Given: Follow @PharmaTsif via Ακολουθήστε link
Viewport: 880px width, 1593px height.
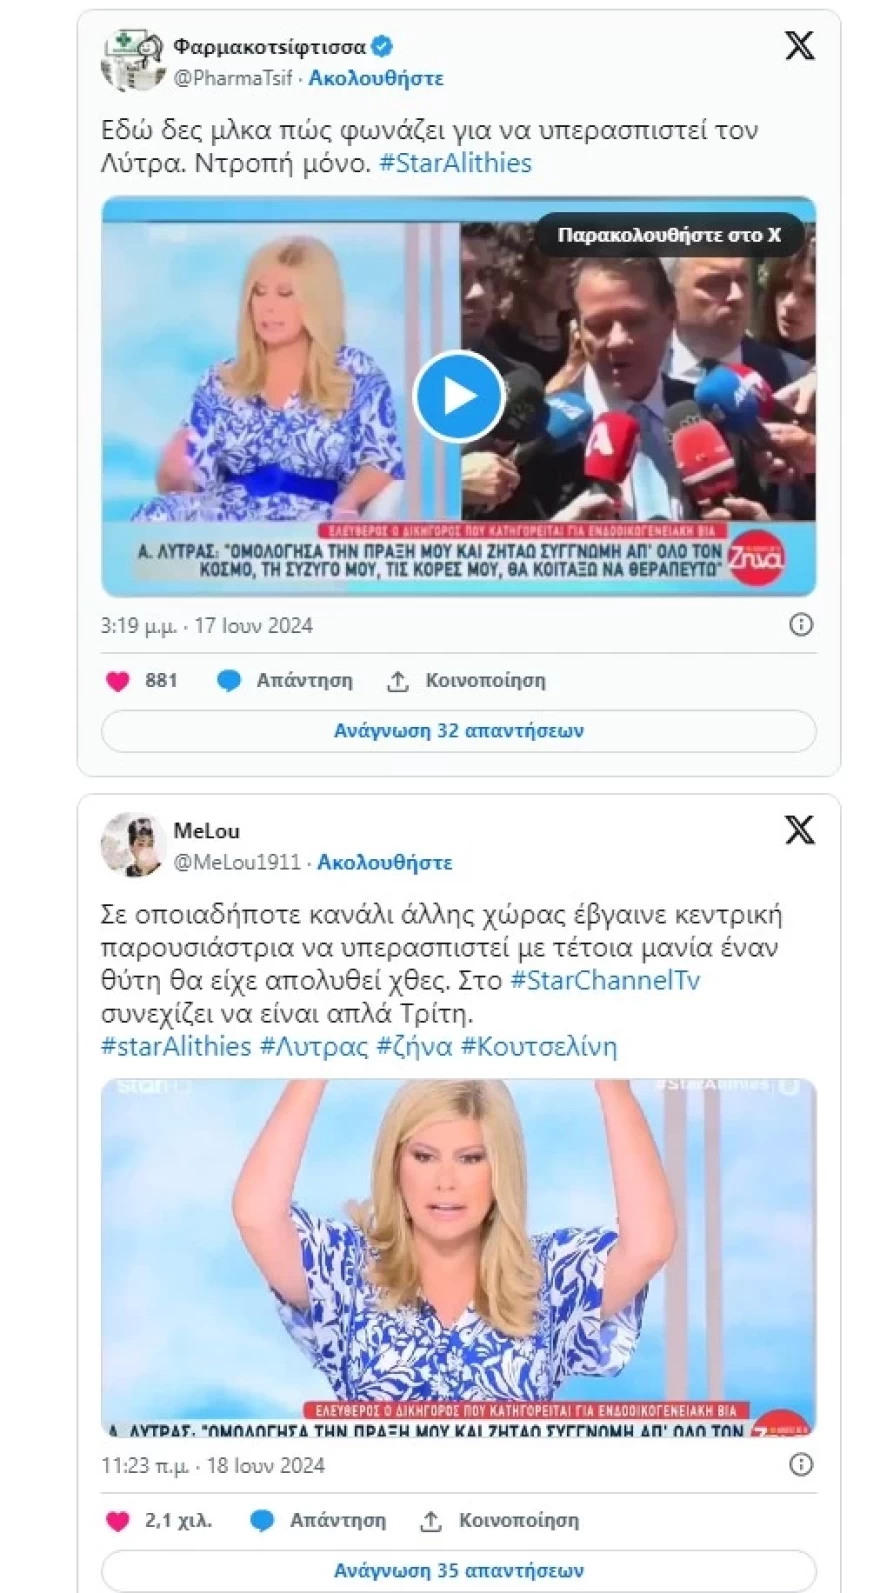Looking at the screenshot, I should click(x=376, y=78).
